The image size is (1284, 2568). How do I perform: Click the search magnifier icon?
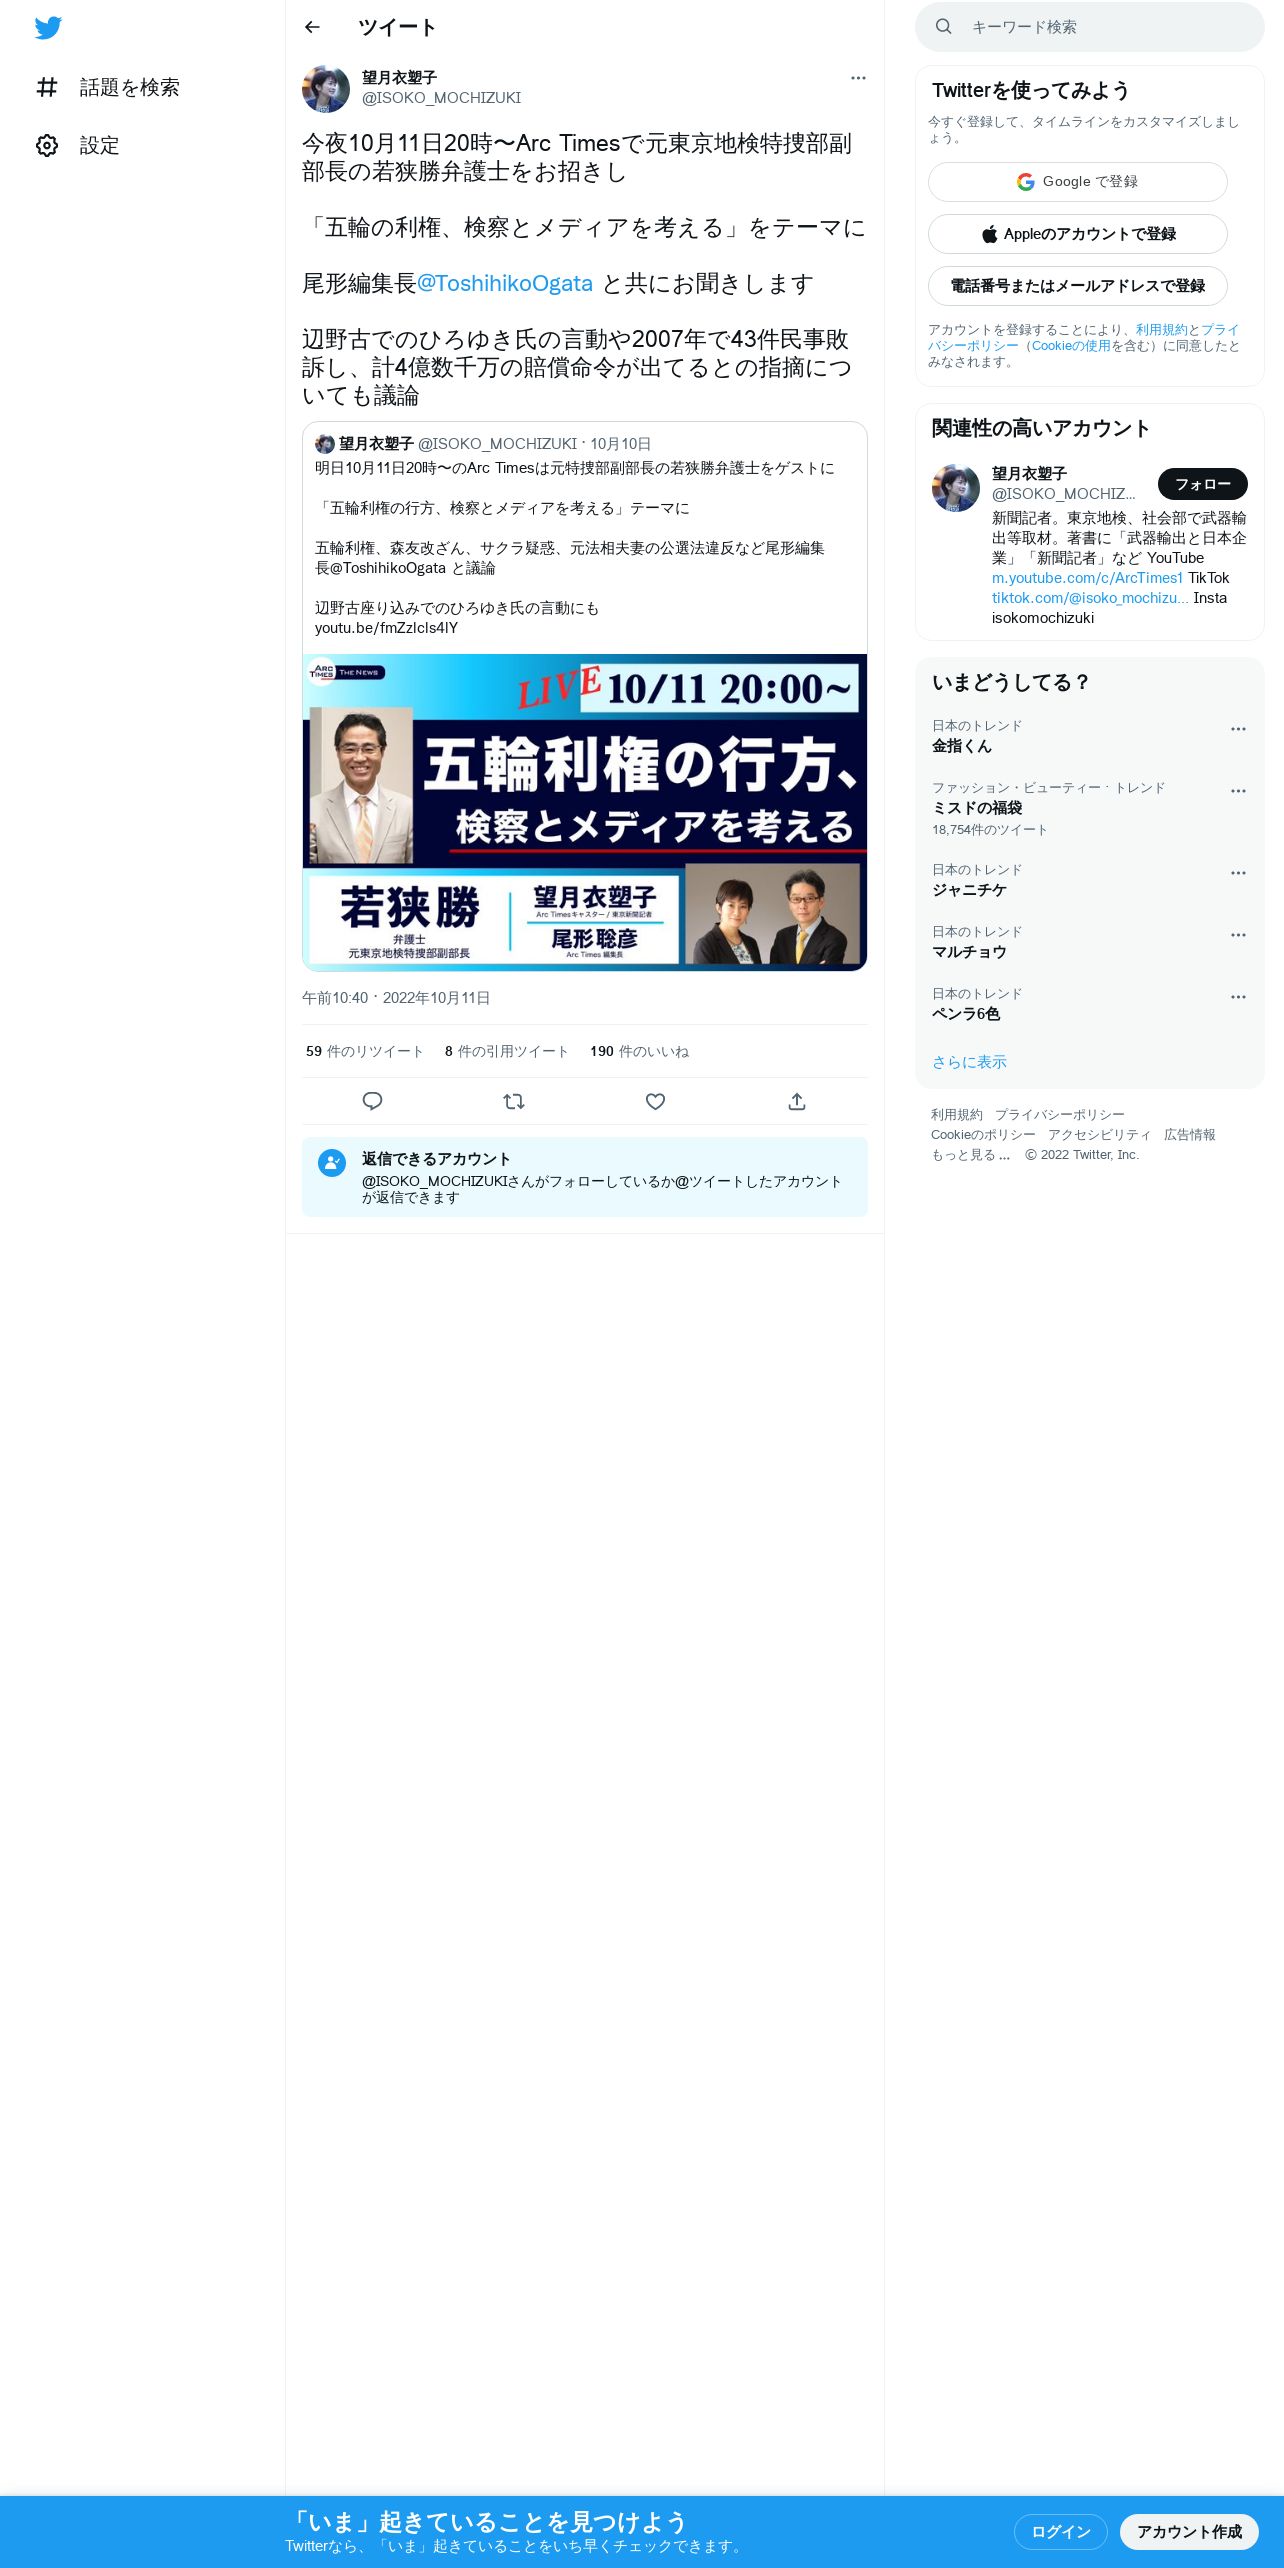(x=943, y=27)
